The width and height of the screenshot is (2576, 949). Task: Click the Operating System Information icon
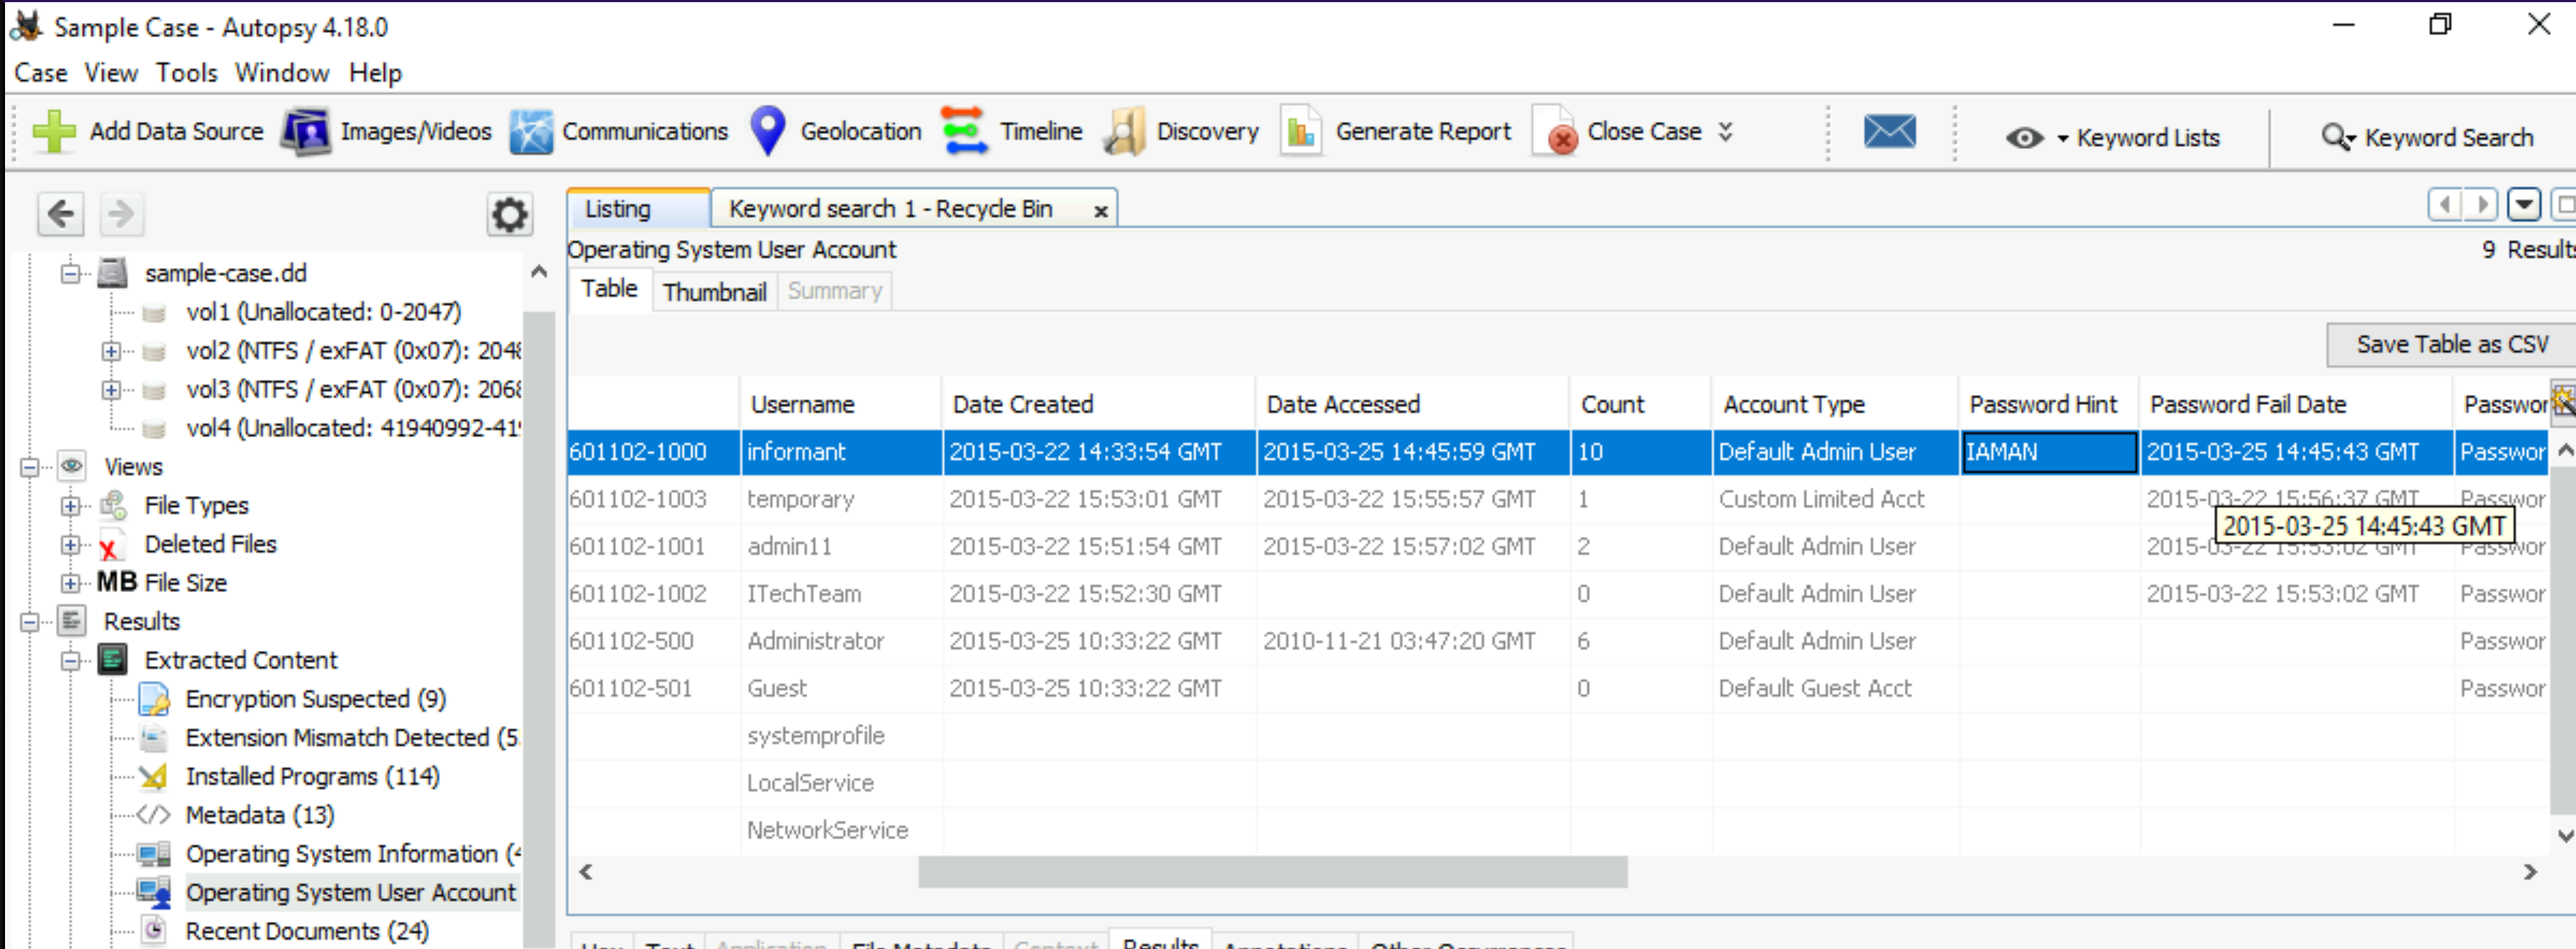click(154, 854)
